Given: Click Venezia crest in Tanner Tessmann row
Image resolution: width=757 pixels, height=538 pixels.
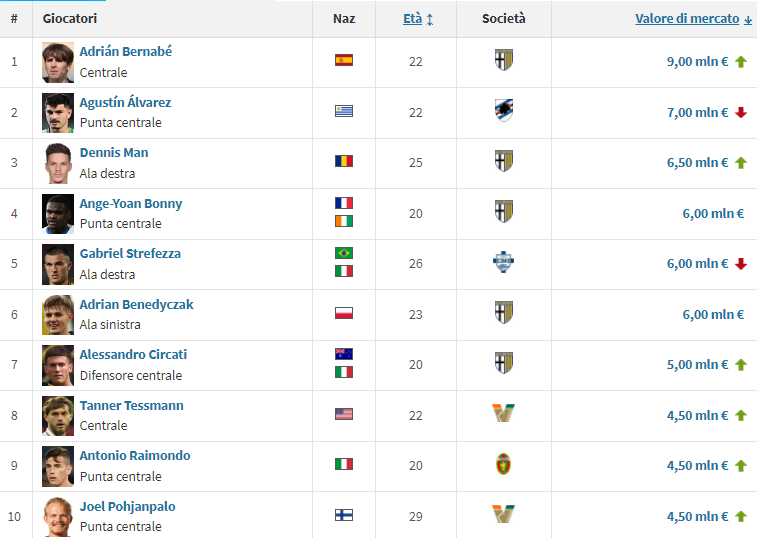Looking at the screenshot, I should click(503, 414).
